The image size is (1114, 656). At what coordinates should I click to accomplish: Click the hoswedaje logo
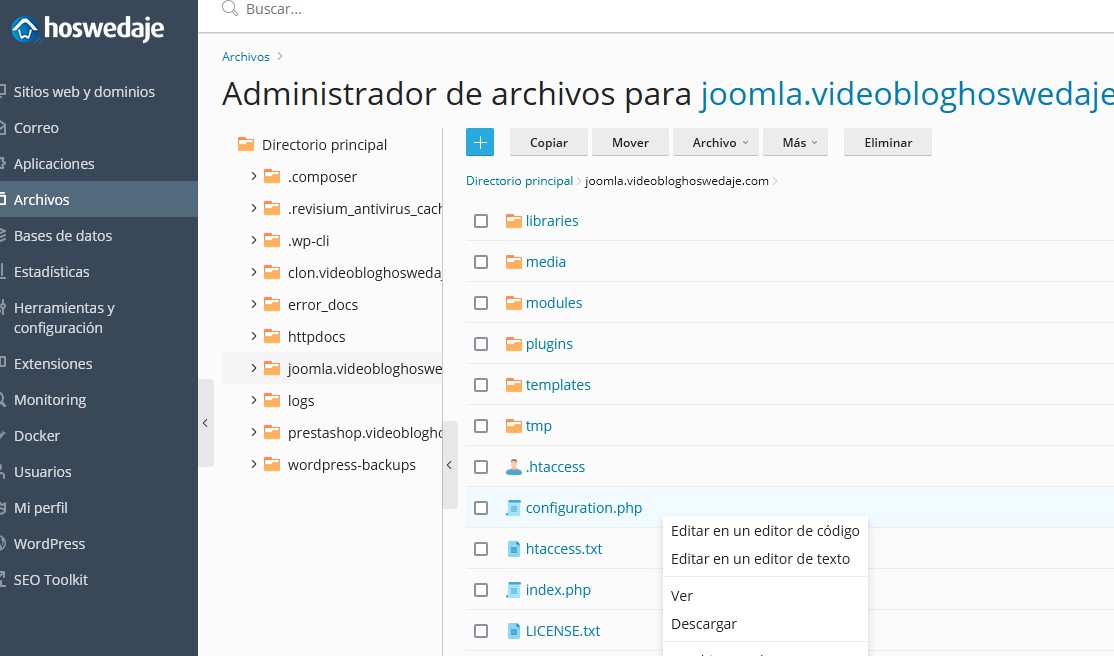point(88,29)
